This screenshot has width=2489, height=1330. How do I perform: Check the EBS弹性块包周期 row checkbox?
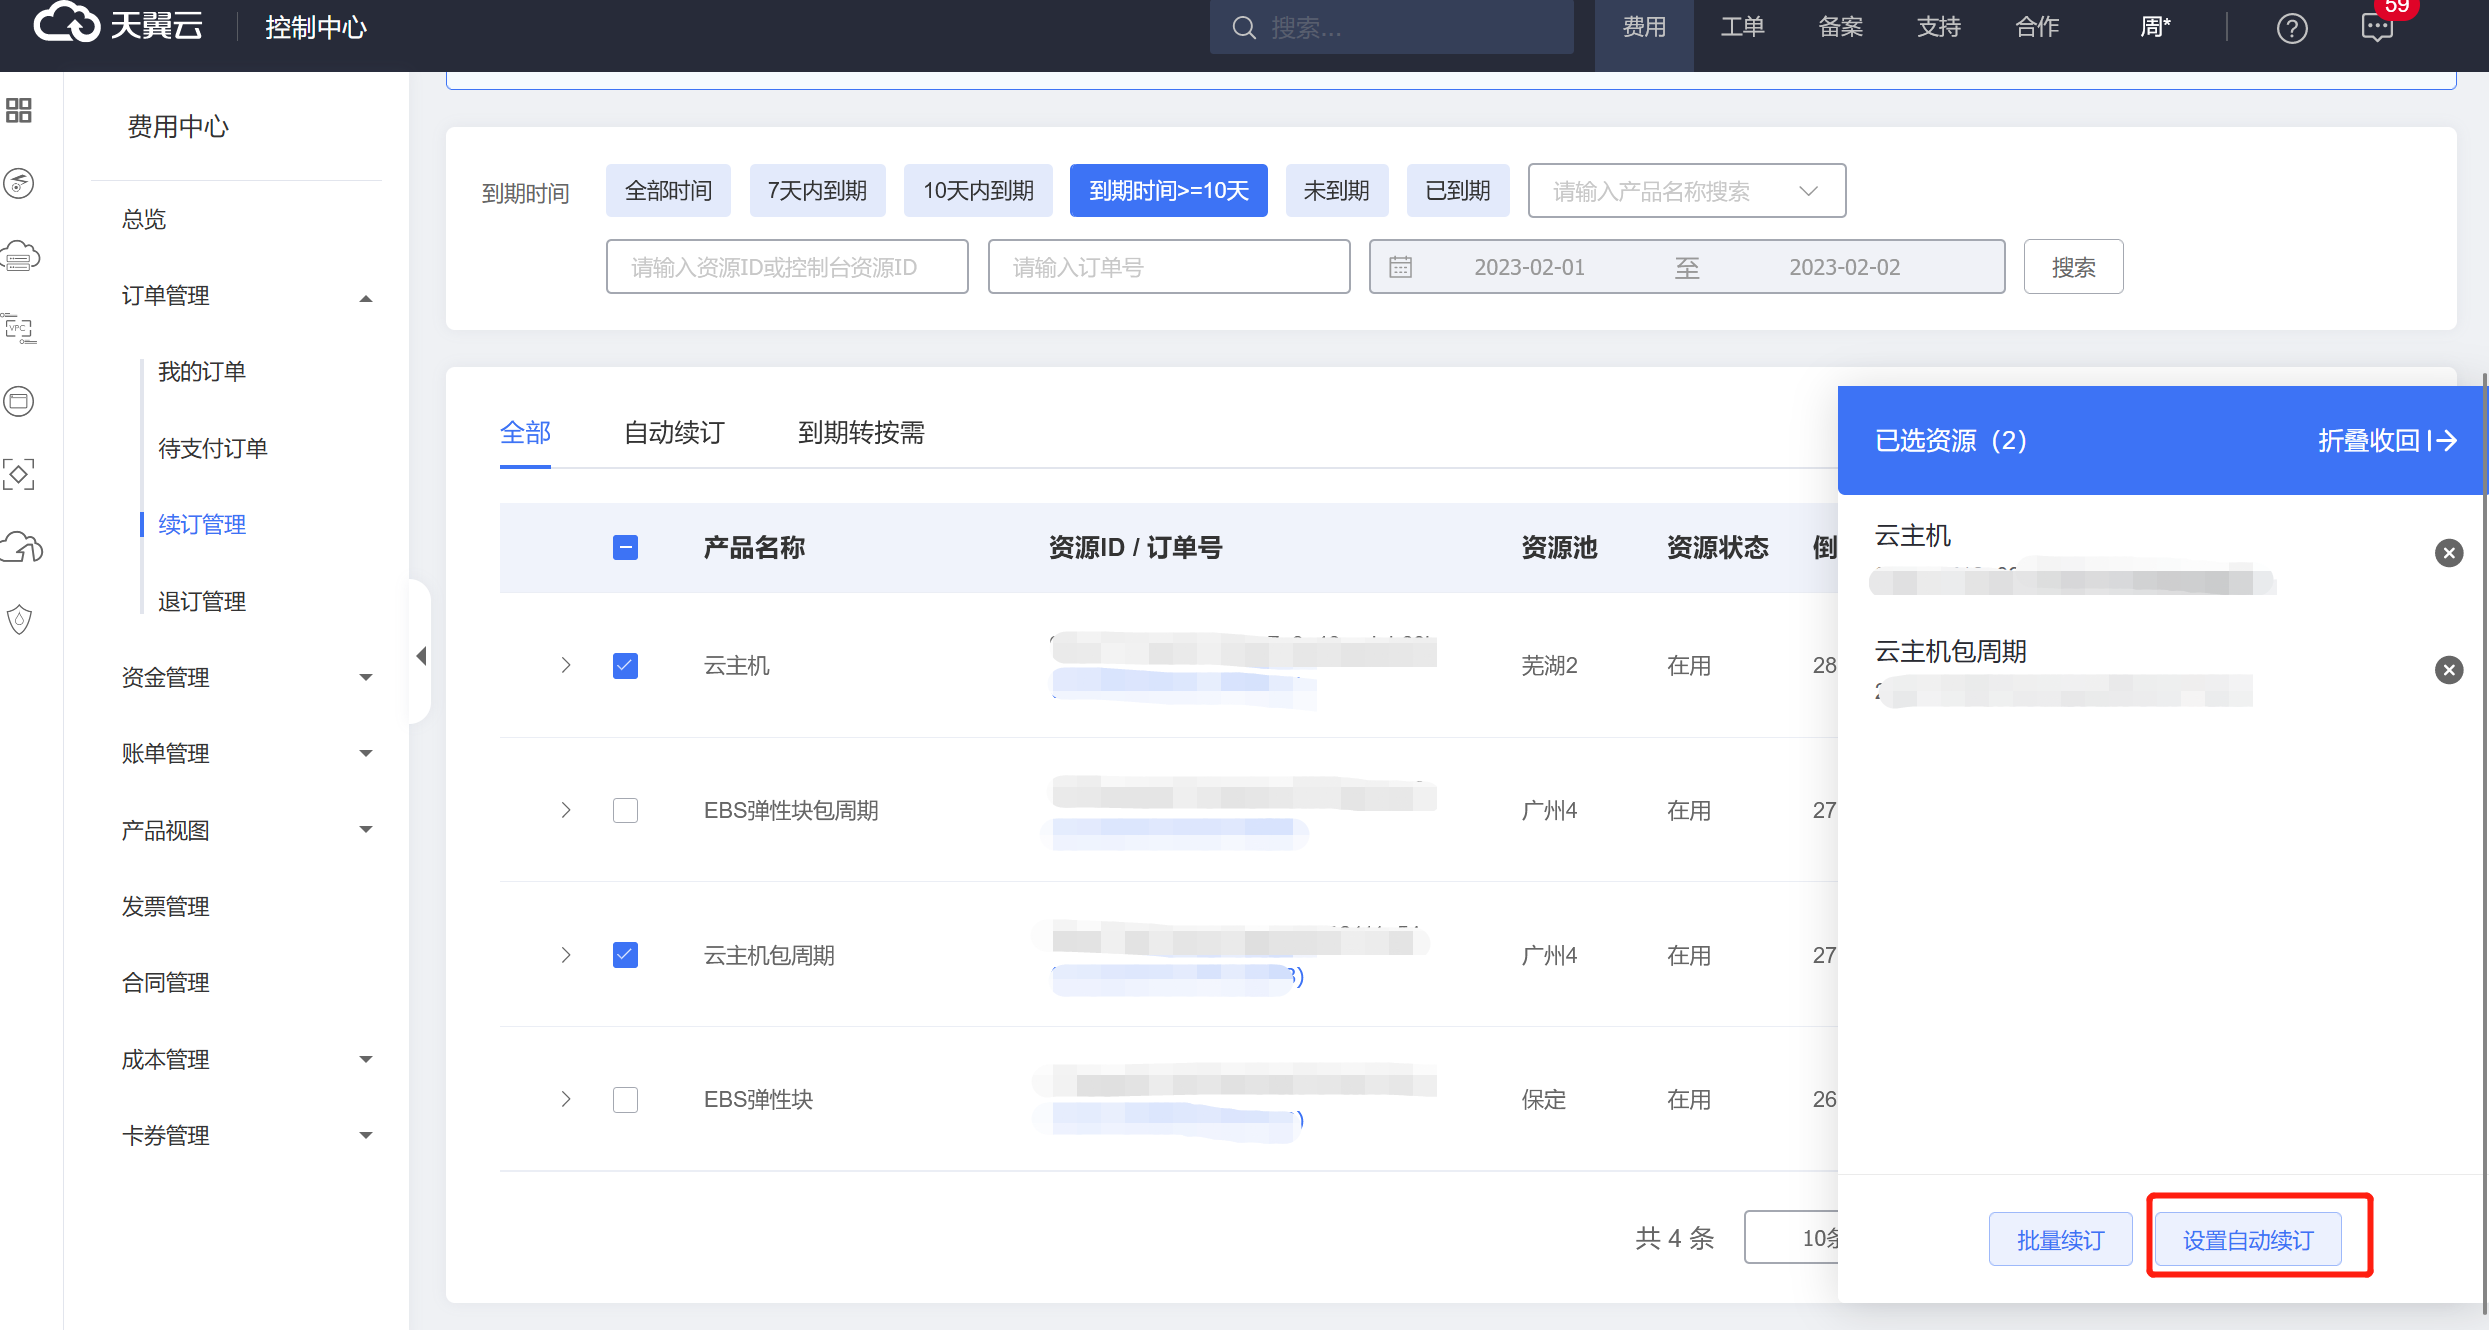tap(625, 810)
